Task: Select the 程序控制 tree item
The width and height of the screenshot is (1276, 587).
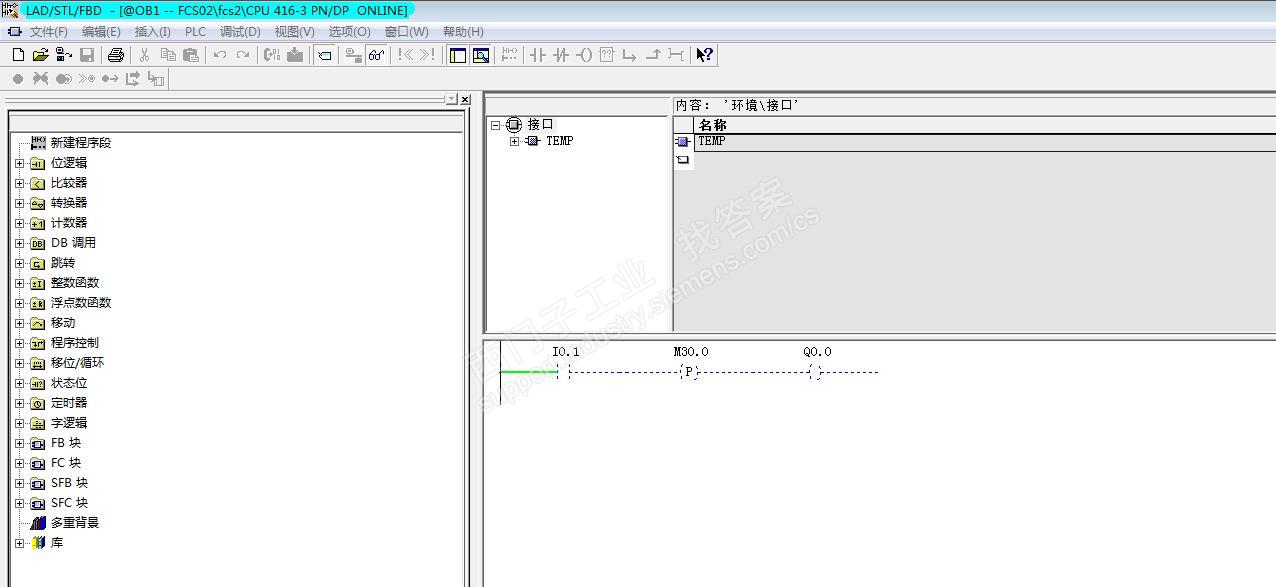Action: click(x=75, y=343)
